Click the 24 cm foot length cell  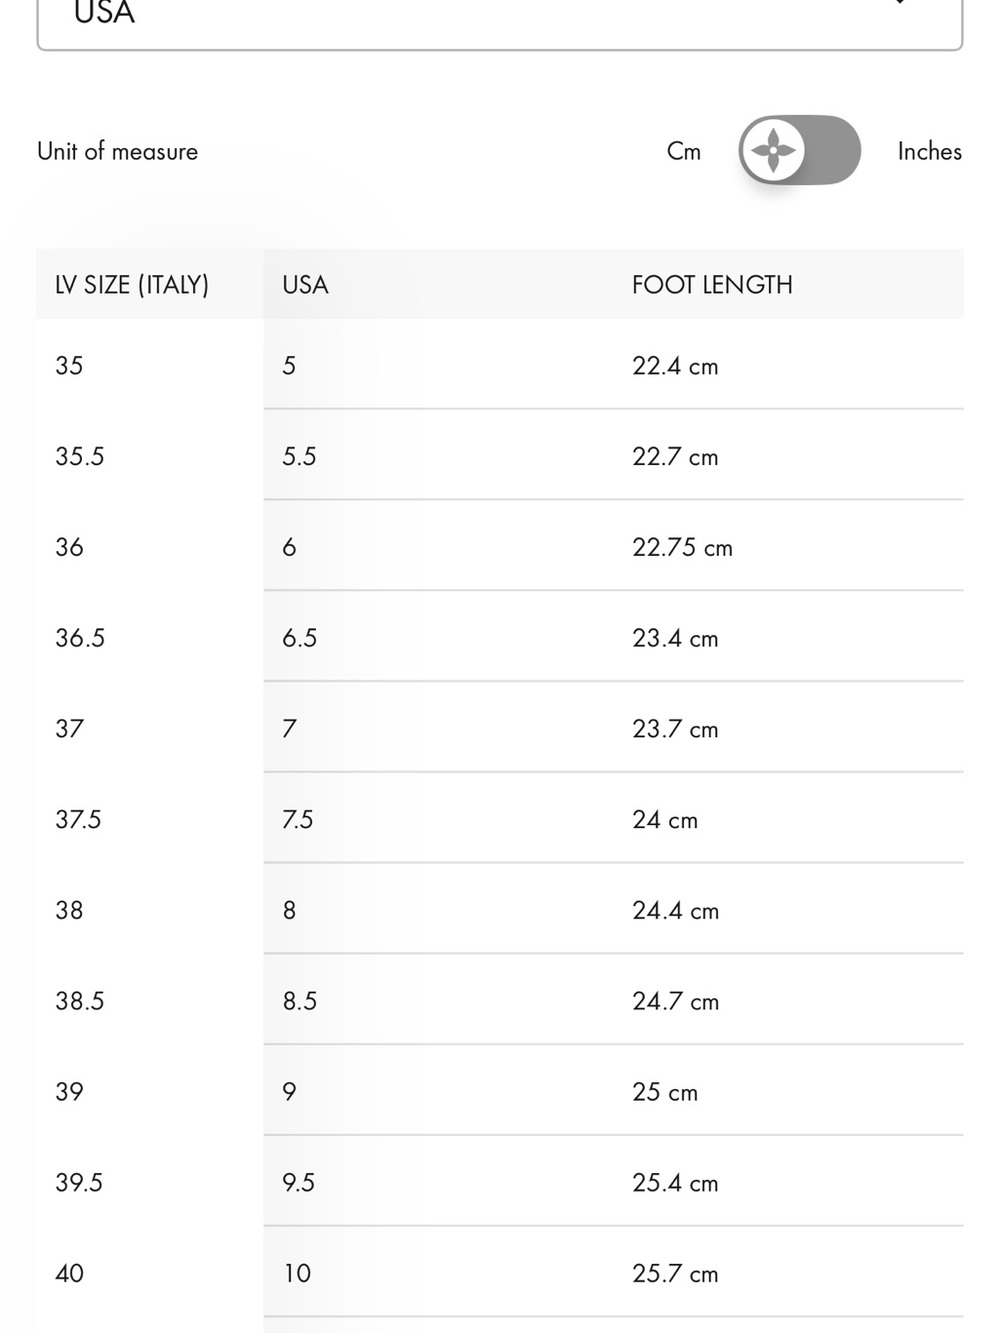665,820
